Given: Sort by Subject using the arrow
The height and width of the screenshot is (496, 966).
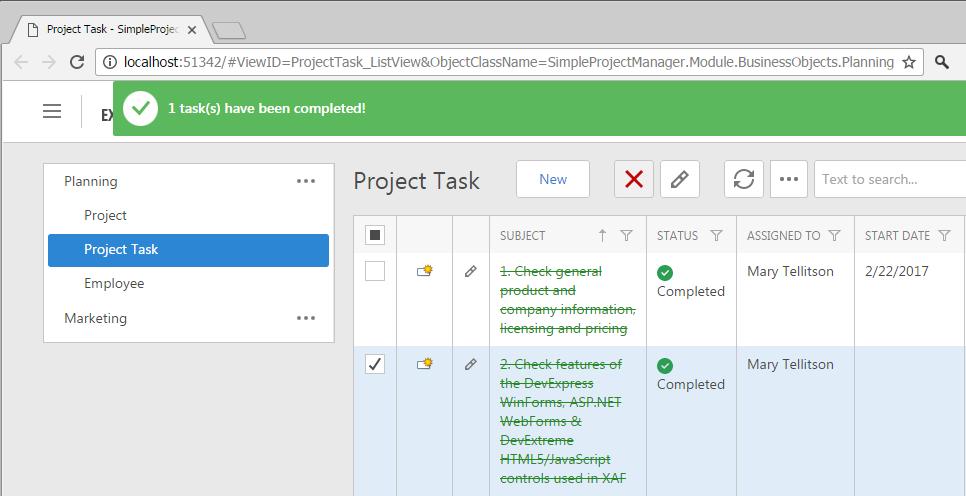Looking at the screenshot, I should (x=603, y=235).
